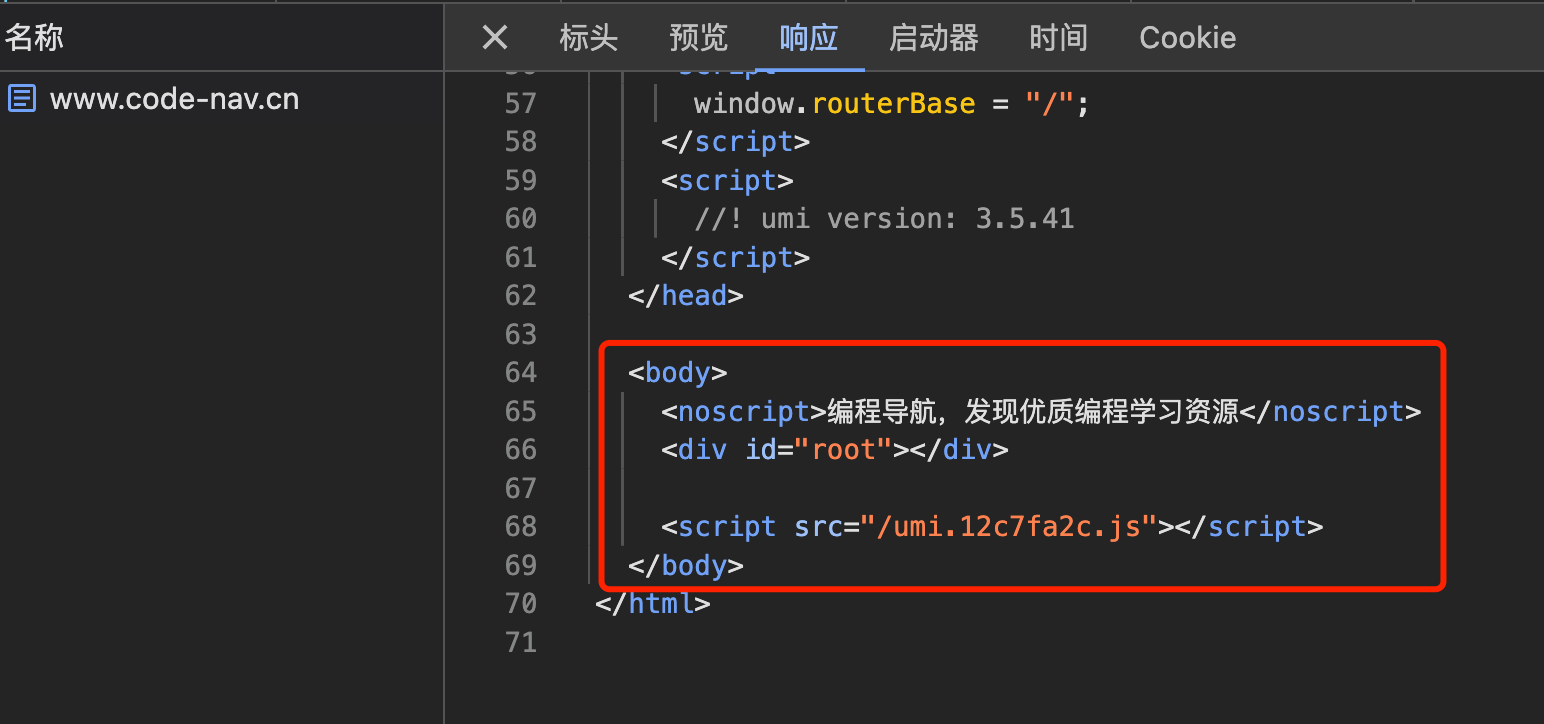Click line number 68 in the gutter
The image size is (1544, 724).
pos(521,527)
